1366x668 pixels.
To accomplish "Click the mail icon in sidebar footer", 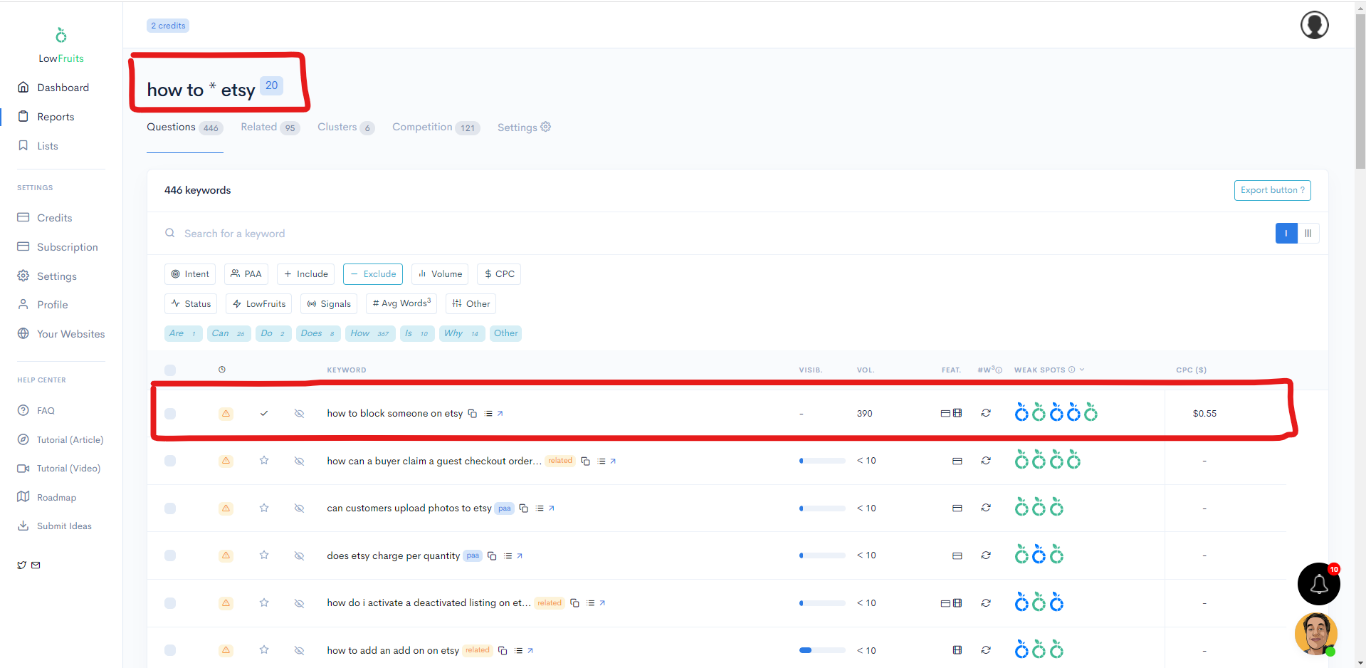I will click(x=36, y=565).
